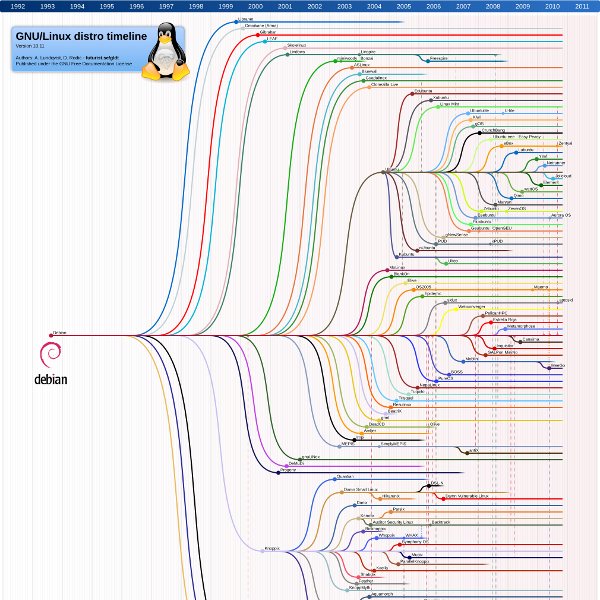
Task: Click the Ulteo green node dot
Action: coord(446,264)
